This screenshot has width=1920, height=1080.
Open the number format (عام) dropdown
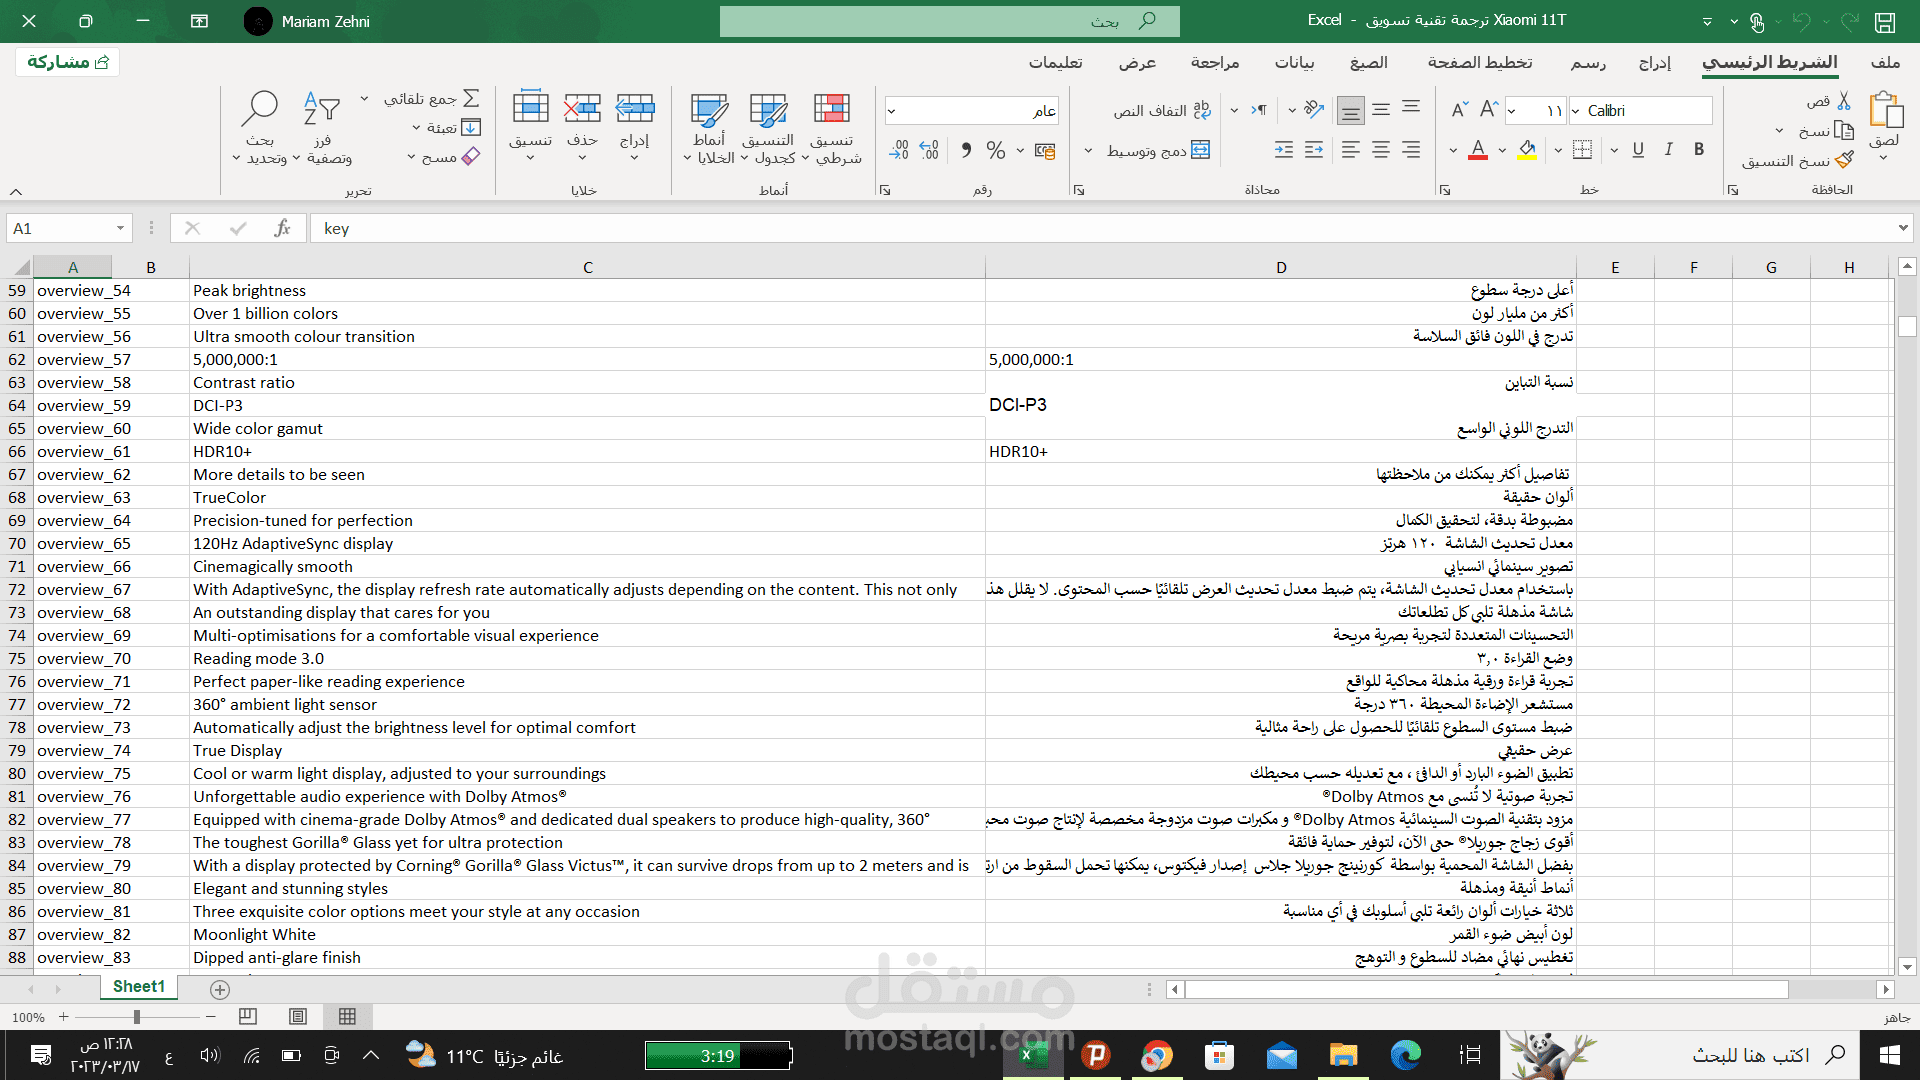(x=892, y=111)
